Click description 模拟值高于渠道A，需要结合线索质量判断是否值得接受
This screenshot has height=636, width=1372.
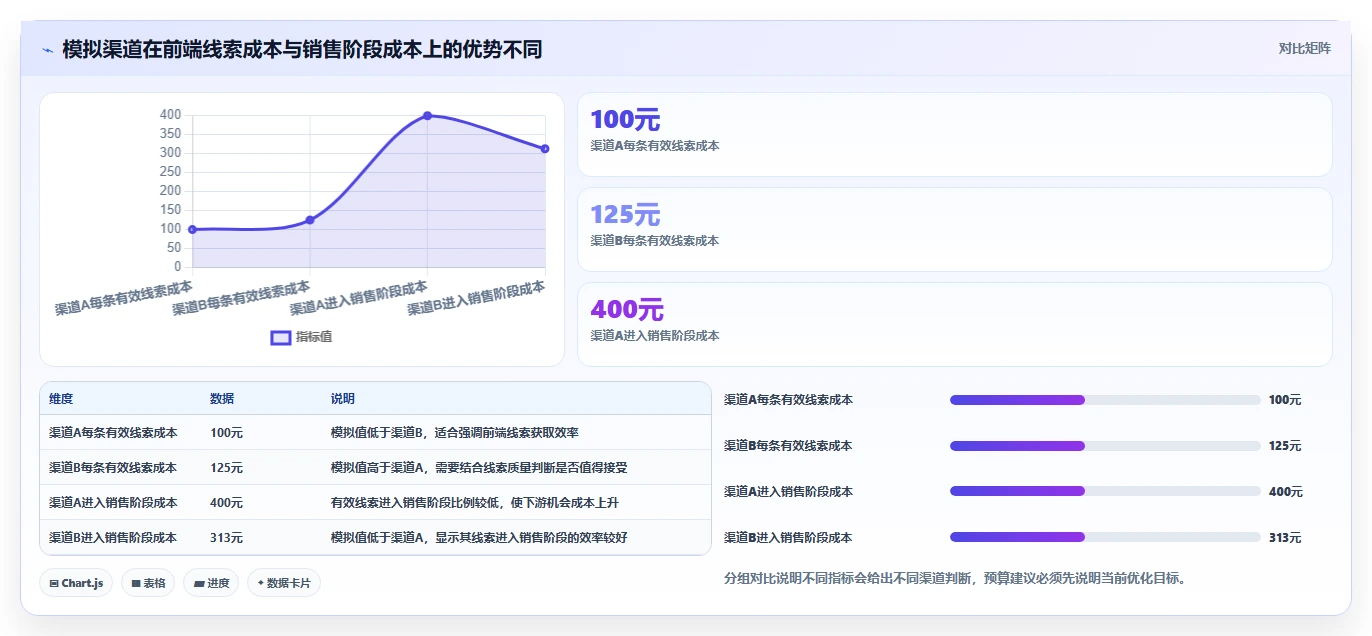479,468
